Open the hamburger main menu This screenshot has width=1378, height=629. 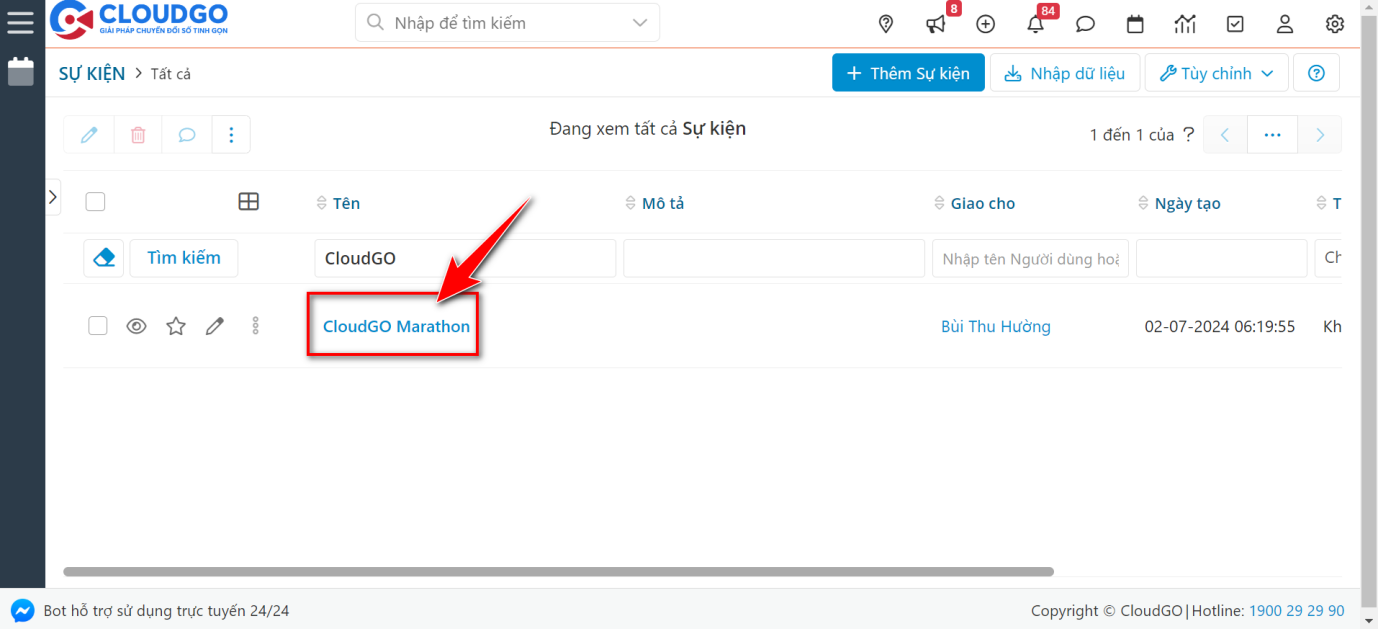pyautogui.click(x=20, y=22)
